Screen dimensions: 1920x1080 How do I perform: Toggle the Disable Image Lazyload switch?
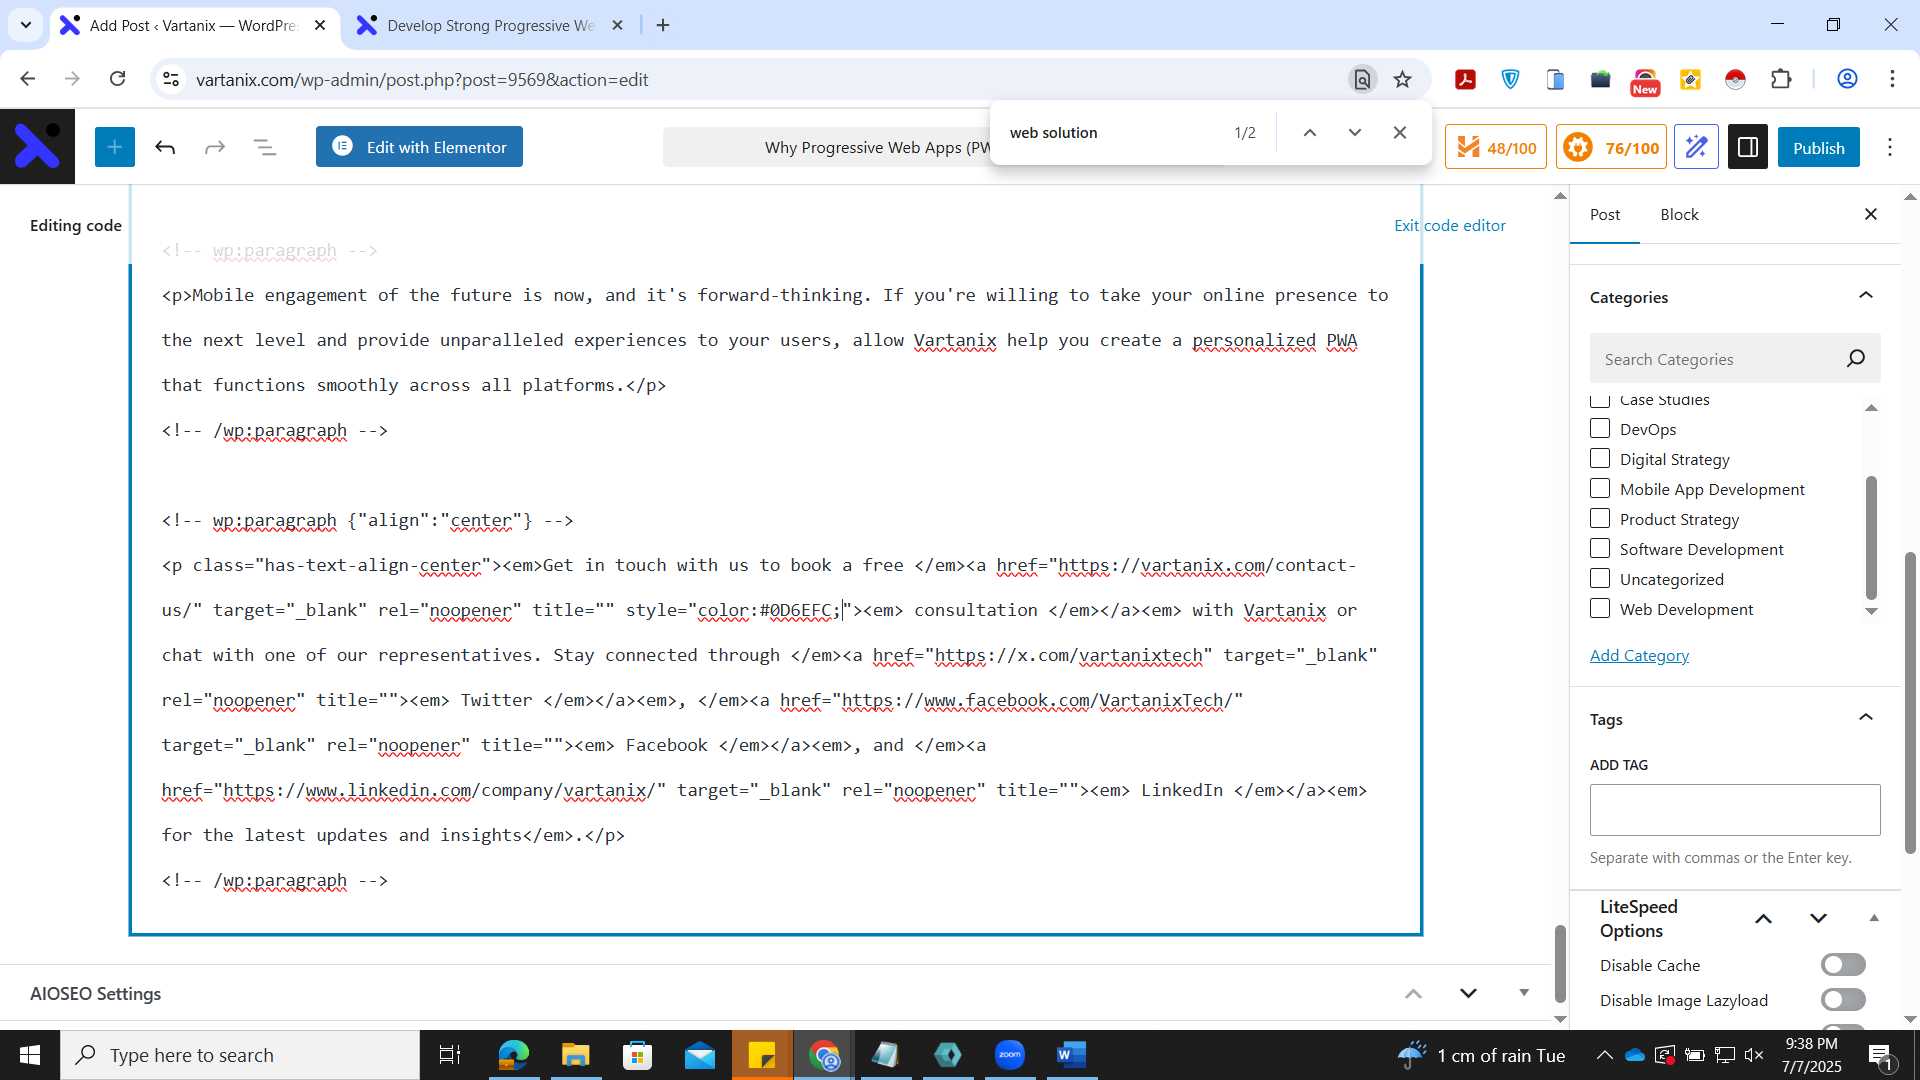[1843, 1000]
